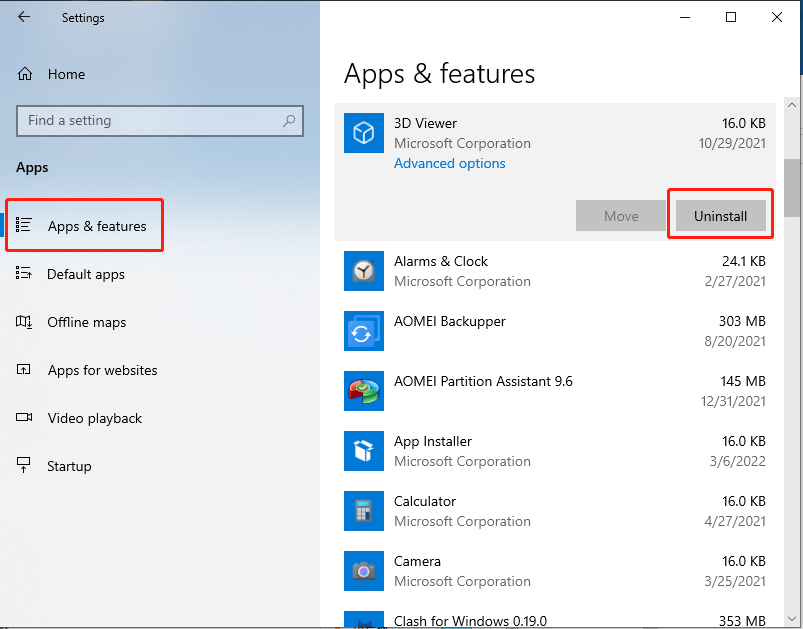
Task: Select the Clash for Windows entry
Action: pos(470,620)
